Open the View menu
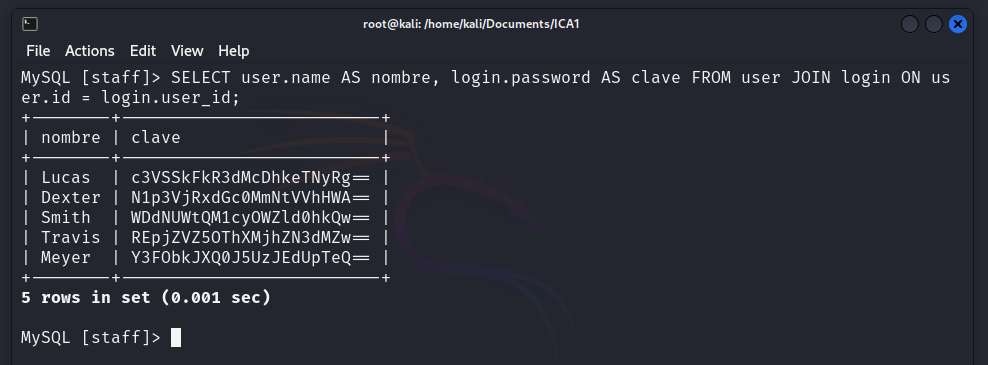The width and height of the screenshot is (988, 365). click(187, 51)
